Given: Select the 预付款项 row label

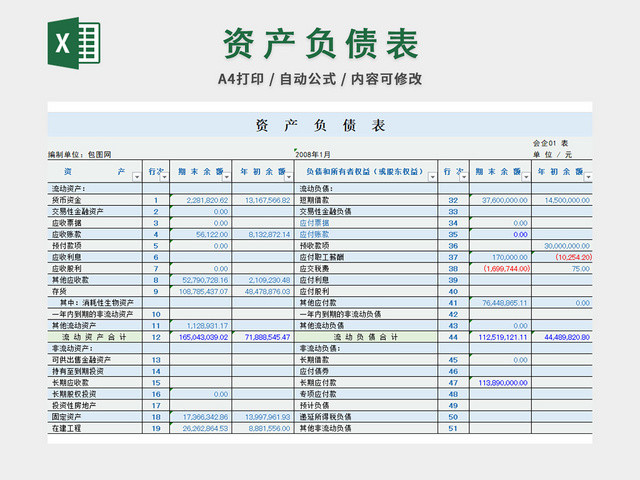Looking at the screenshot, I should point(67,246).
